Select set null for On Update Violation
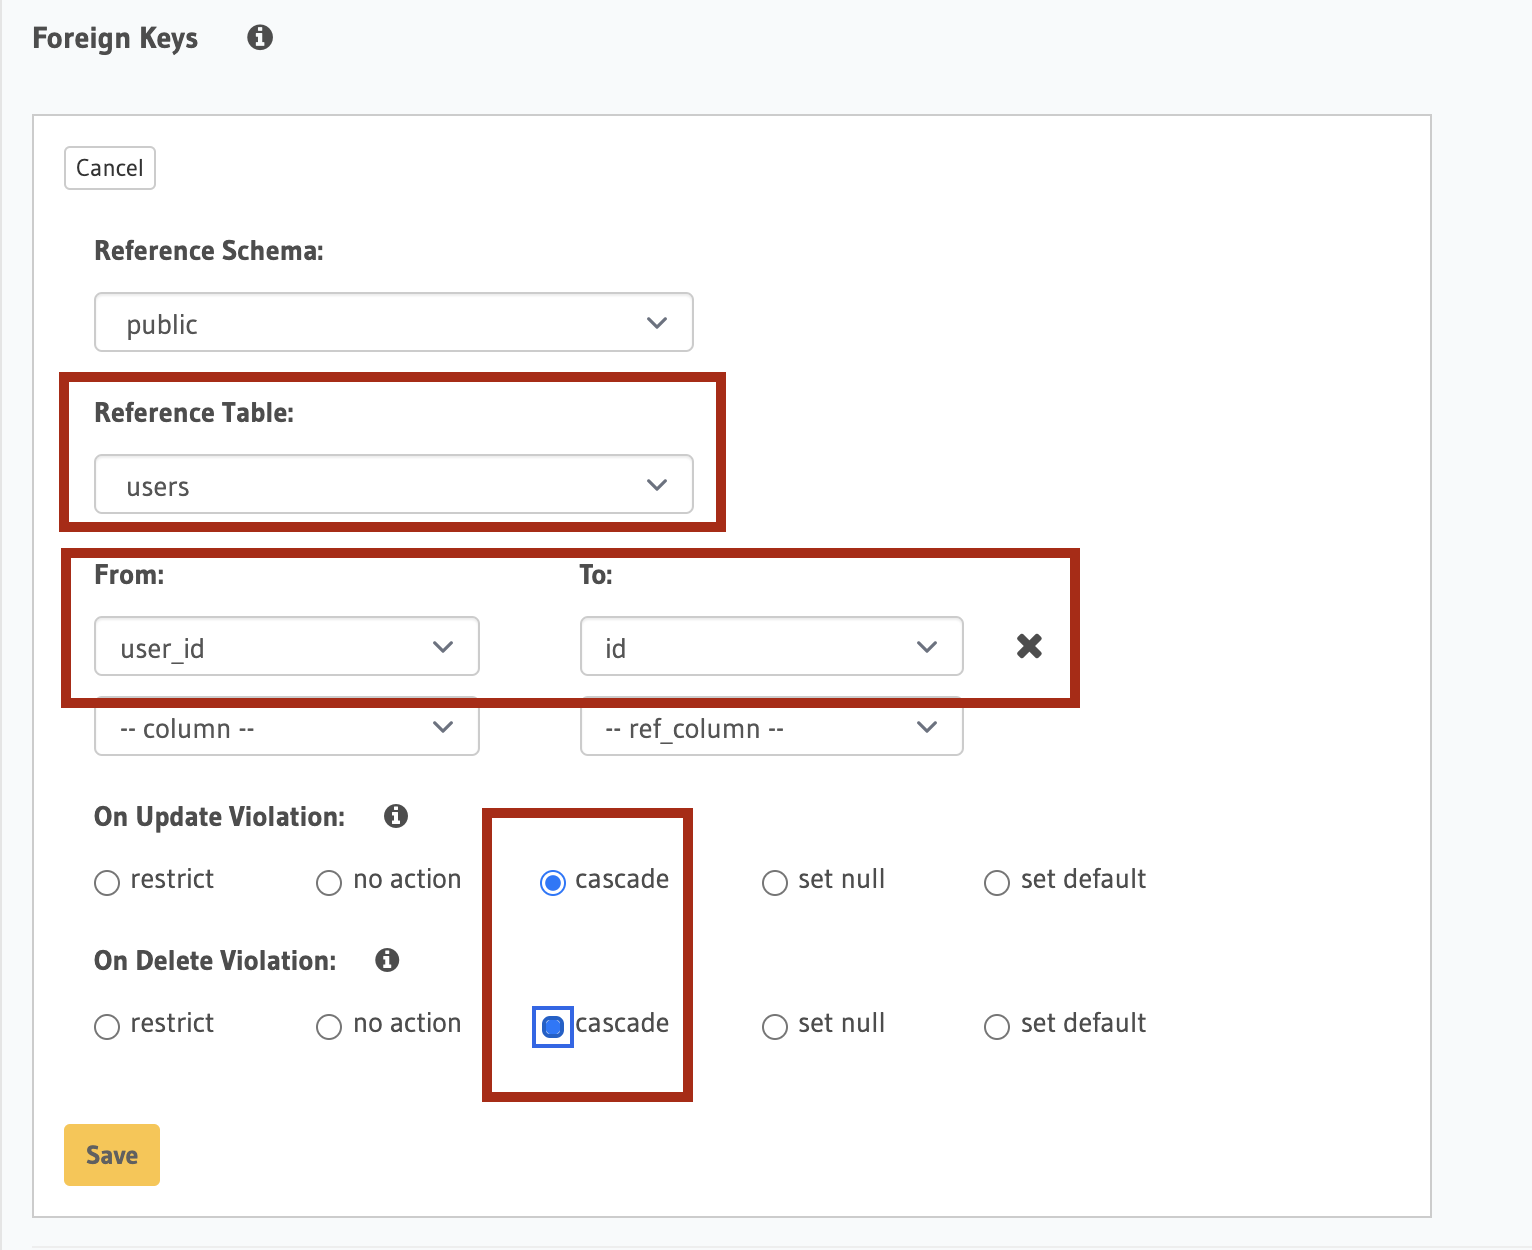1532x1250 pixels. click(775, 883)
